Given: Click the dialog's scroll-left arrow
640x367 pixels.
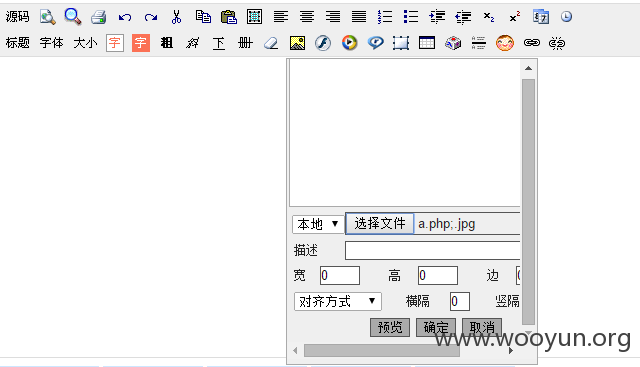Looking at the screenshot, I should pyautogui.click(x=296, y=350).
